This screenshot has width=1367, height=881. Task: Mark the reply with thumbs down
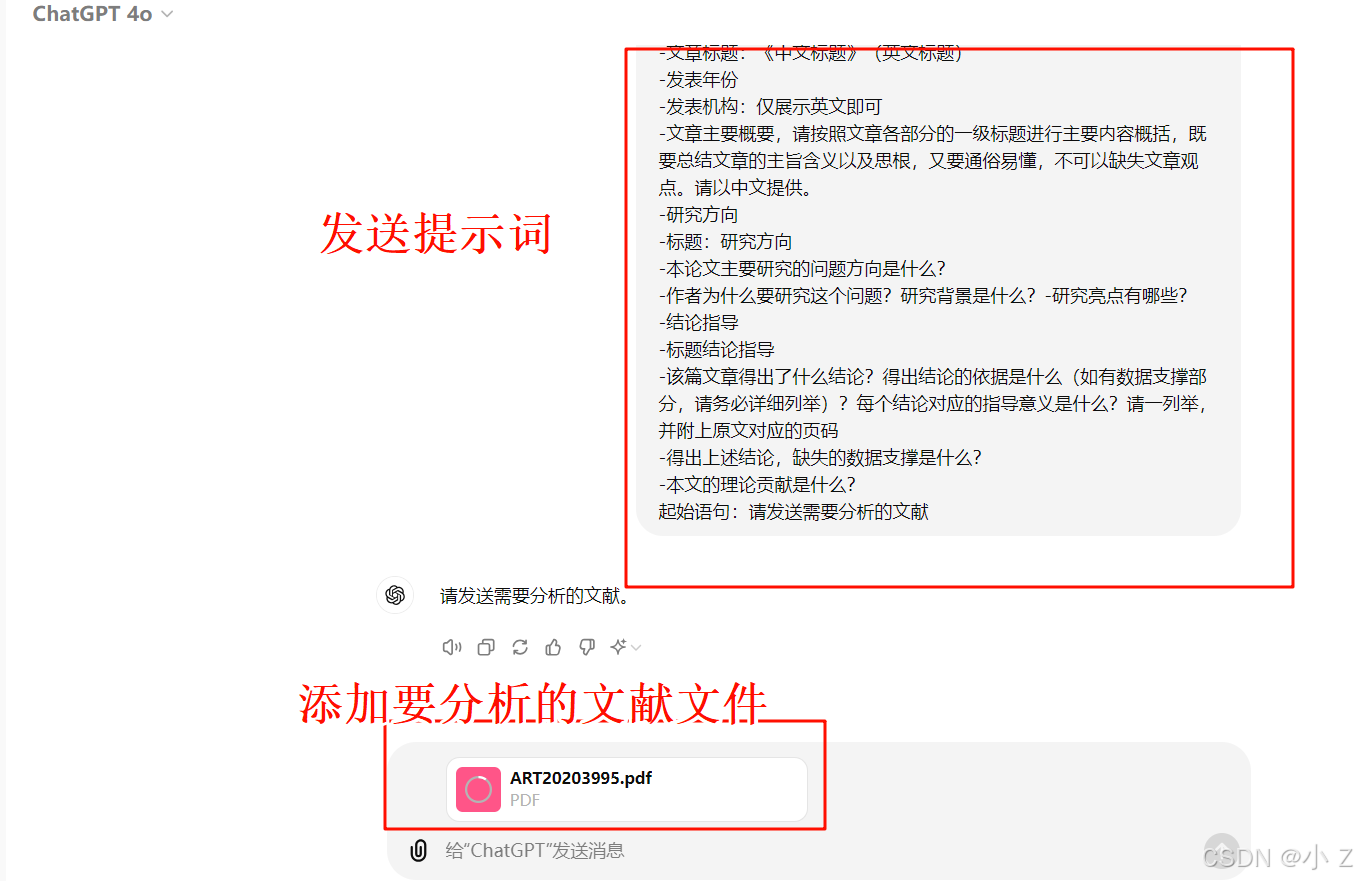[587, 647]
